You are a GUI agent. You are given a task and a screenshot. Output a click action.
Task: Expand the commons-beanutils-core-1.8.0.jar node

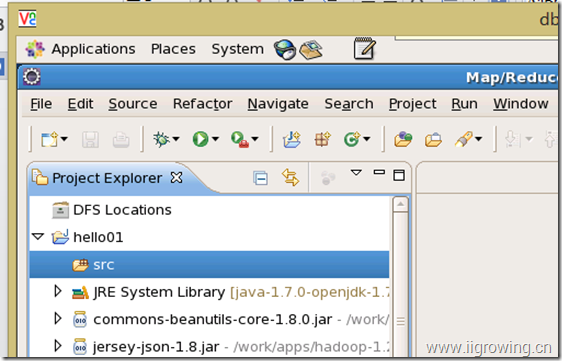(58, 319)
